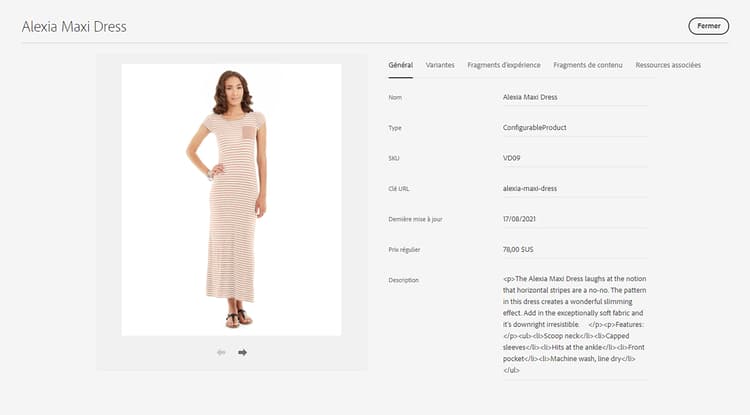Click the Alexia Maxi Dress product photo
This screenshot has height=415, width=750.
232,200
